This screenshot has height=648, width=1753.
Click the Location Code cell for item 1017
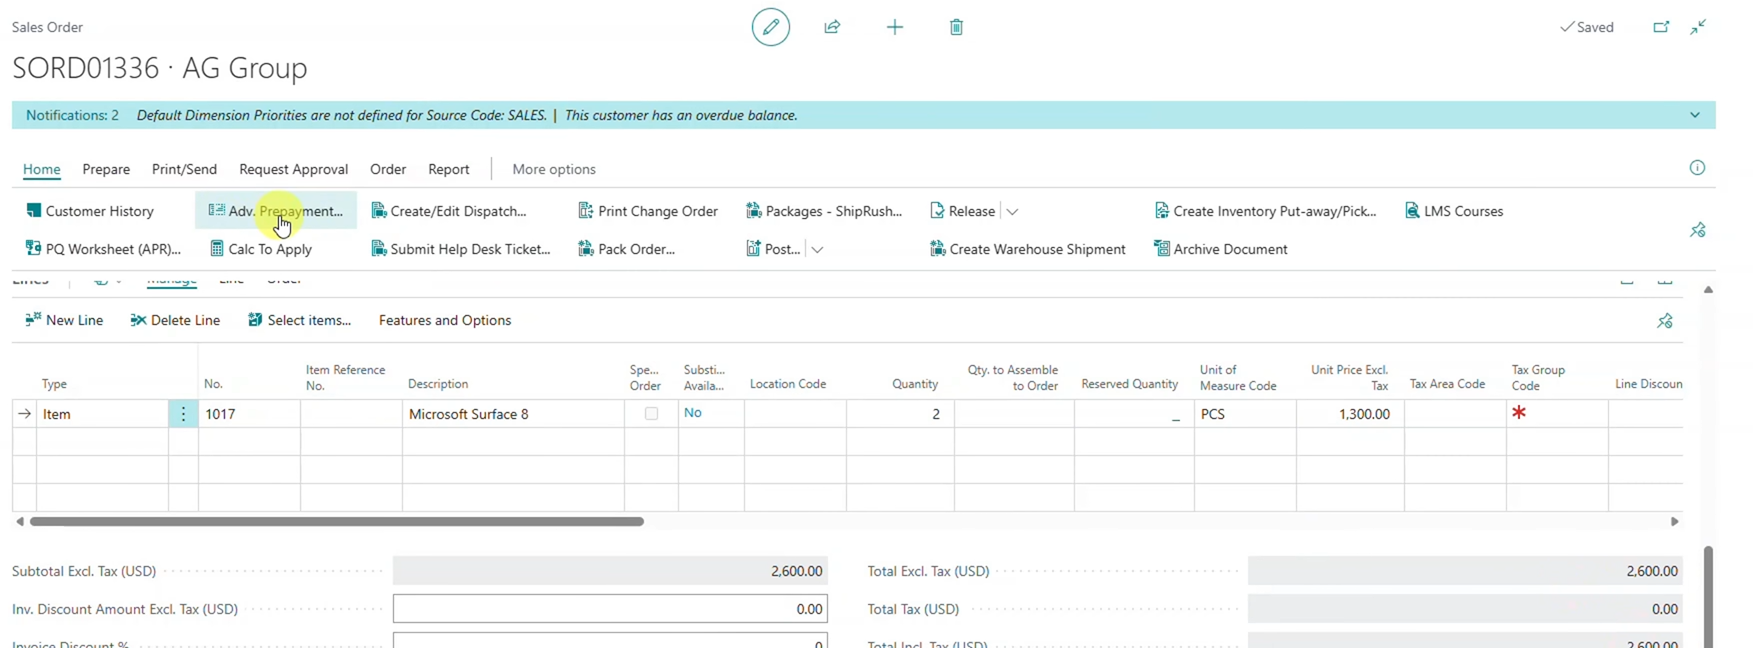point(795,413)
